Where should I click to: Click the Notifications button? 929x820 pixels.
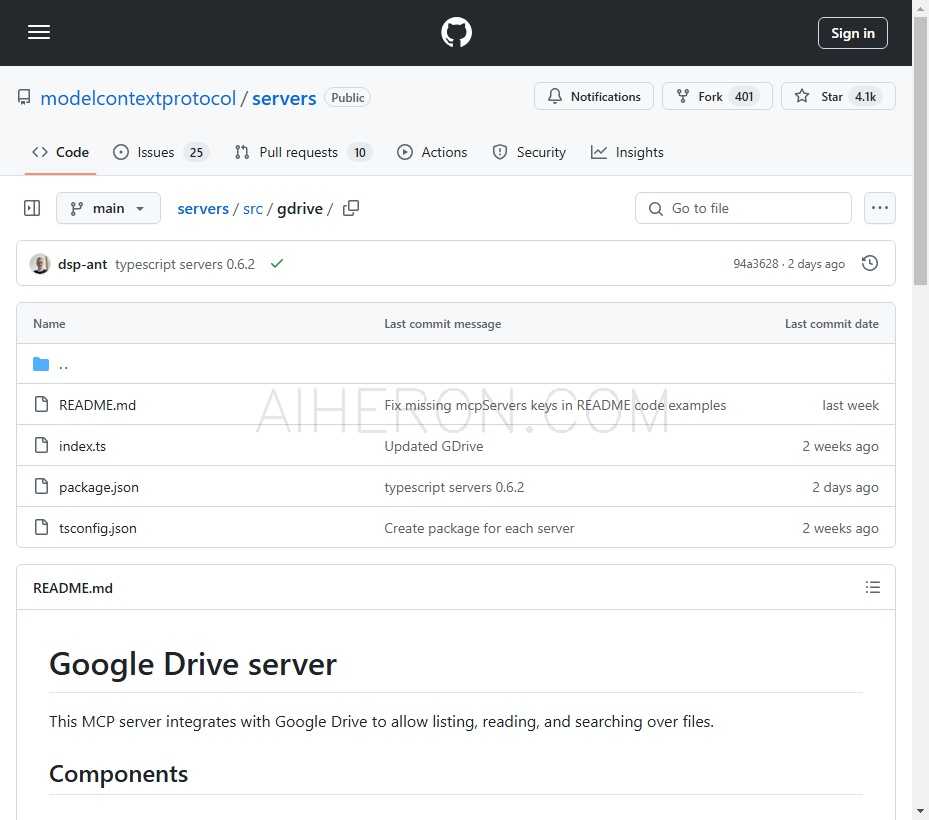coord(594,97)
